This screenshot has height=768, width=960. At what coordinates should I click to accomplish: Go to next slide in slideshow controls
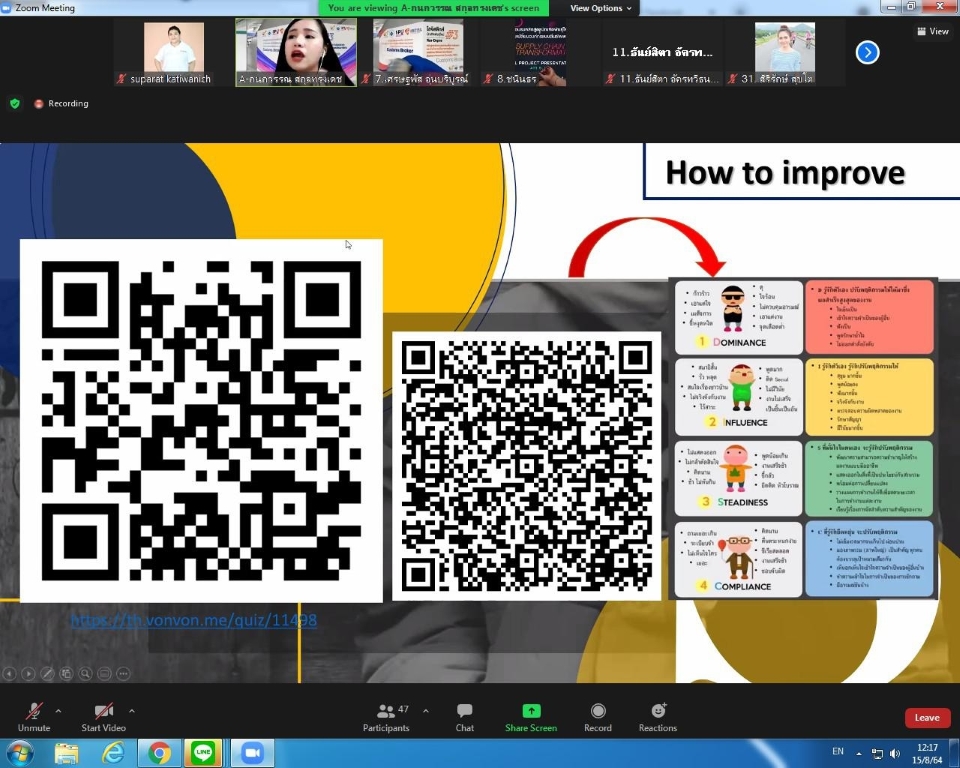point(28,674)
